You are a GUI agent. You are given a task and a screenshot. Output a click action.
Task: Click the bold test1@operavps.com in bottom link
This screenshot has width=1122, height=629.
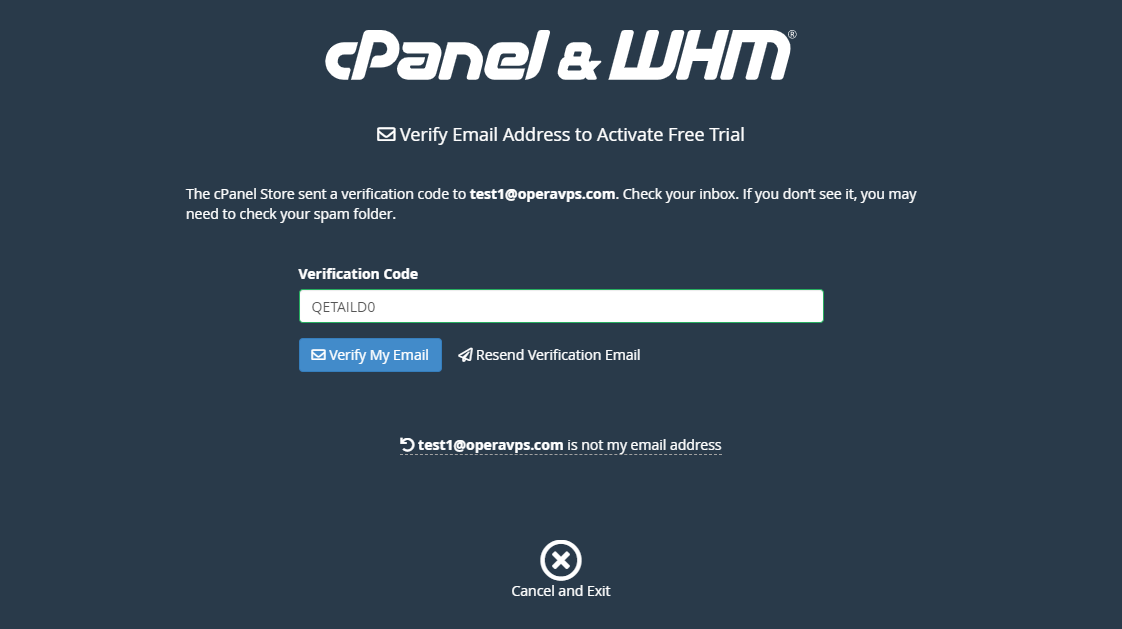[x=490, y=445]
